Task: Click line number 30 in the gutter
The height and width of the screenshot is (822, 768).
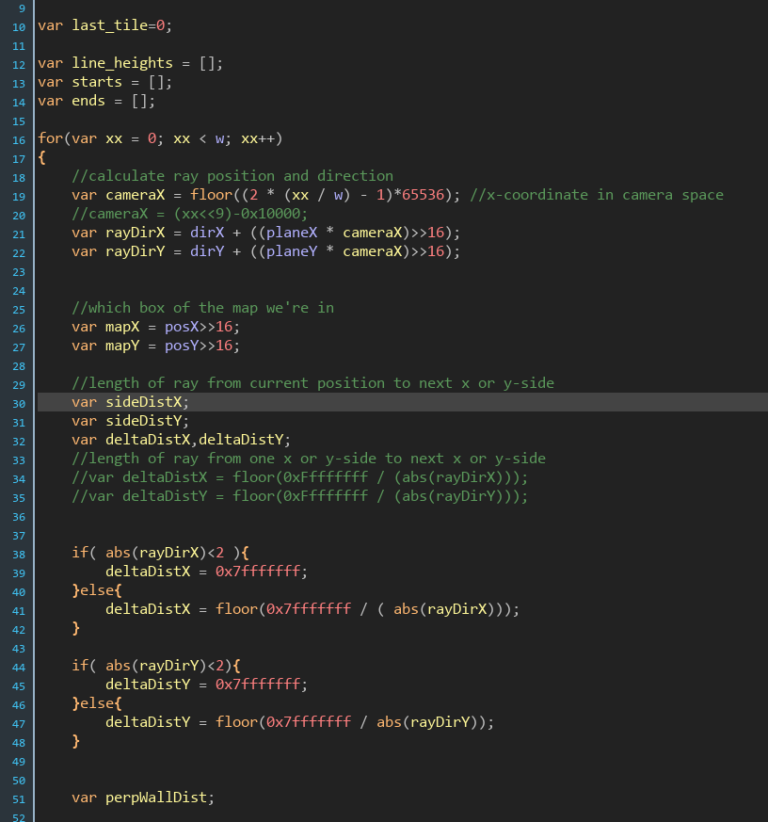Action: click(19, 402)
